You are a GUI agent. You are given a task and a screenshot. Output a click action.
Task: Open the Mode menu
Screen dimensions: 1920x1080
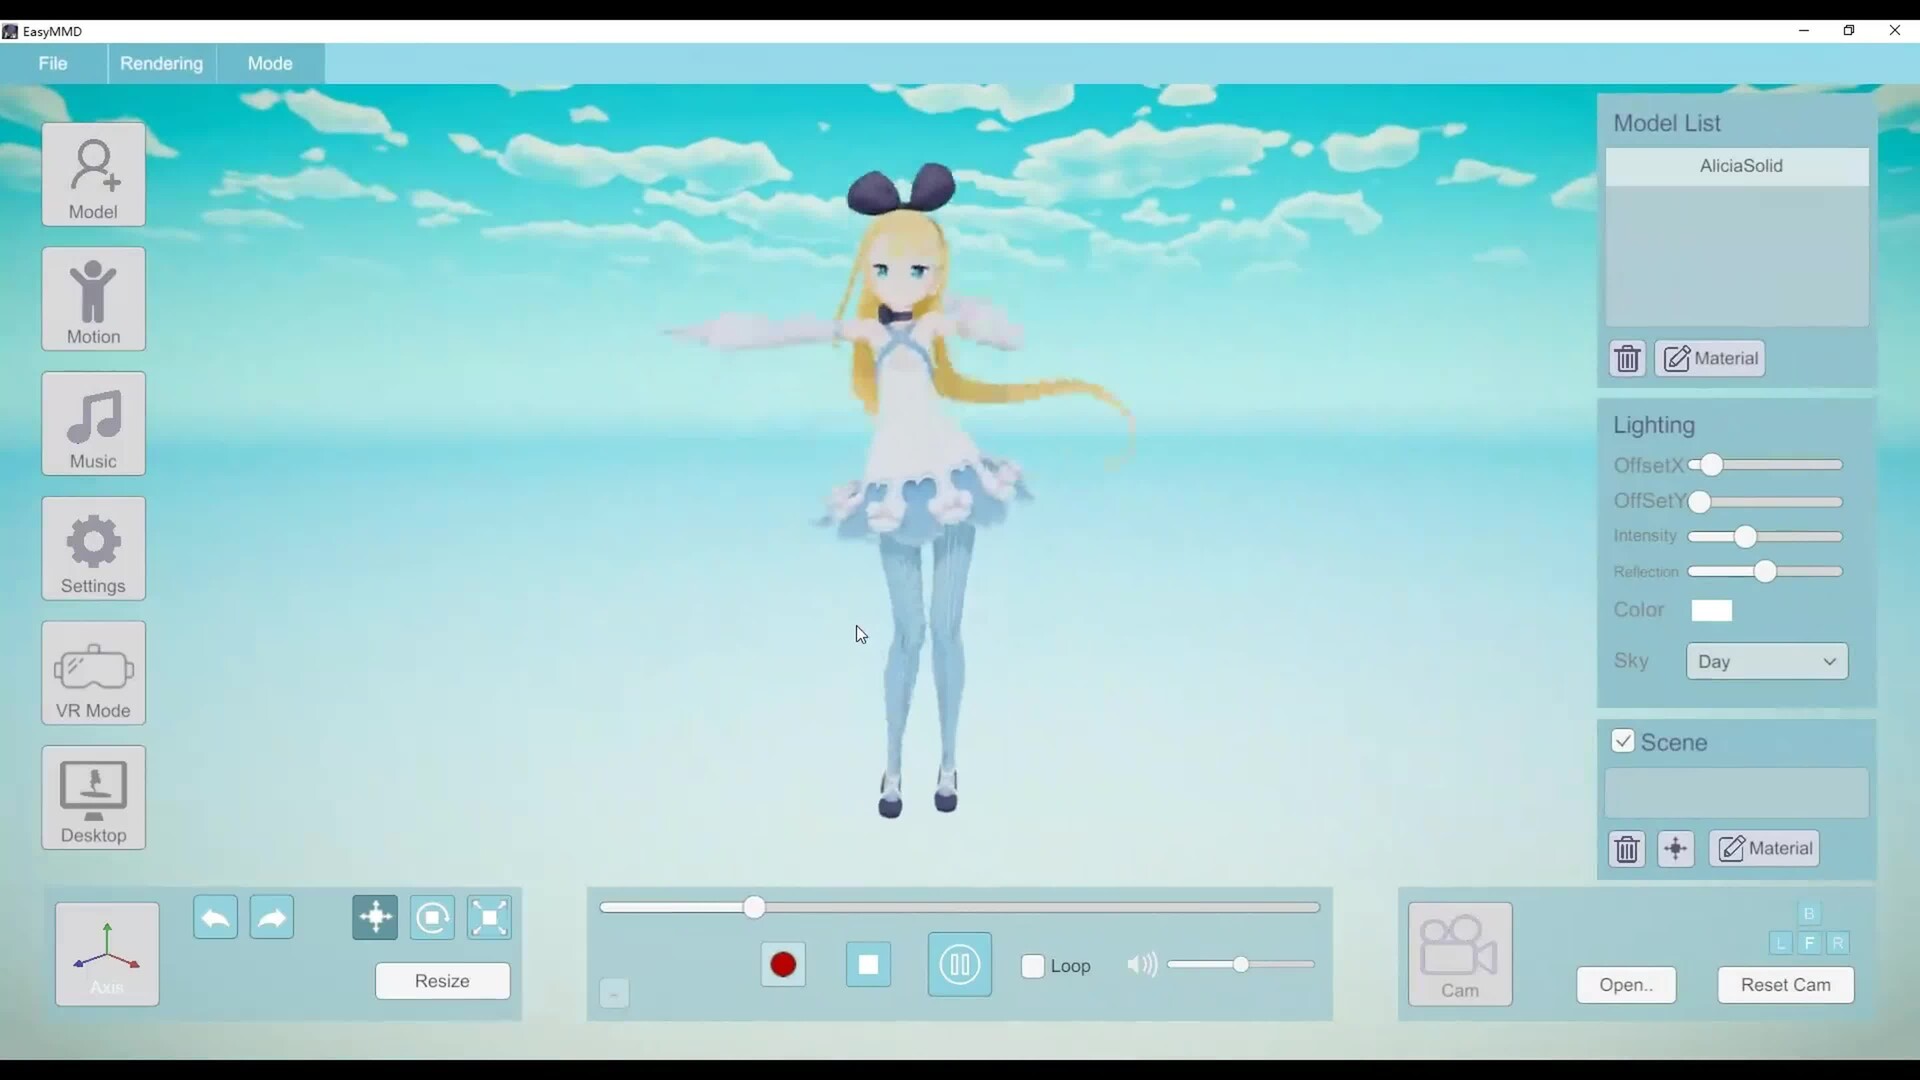pyautogui.click(x=269, y=63)
